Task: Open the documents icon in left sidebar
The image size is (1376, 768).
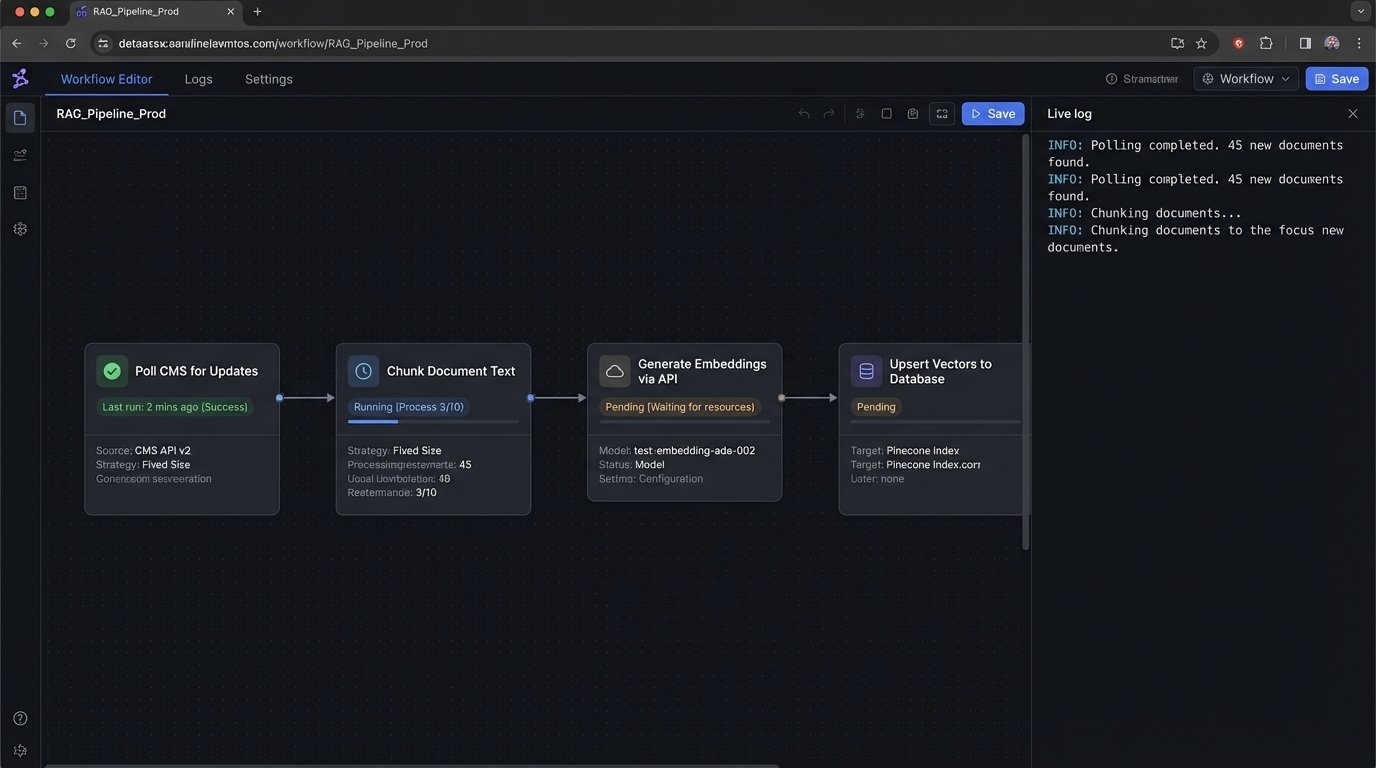Action: [x=20, y=118]
